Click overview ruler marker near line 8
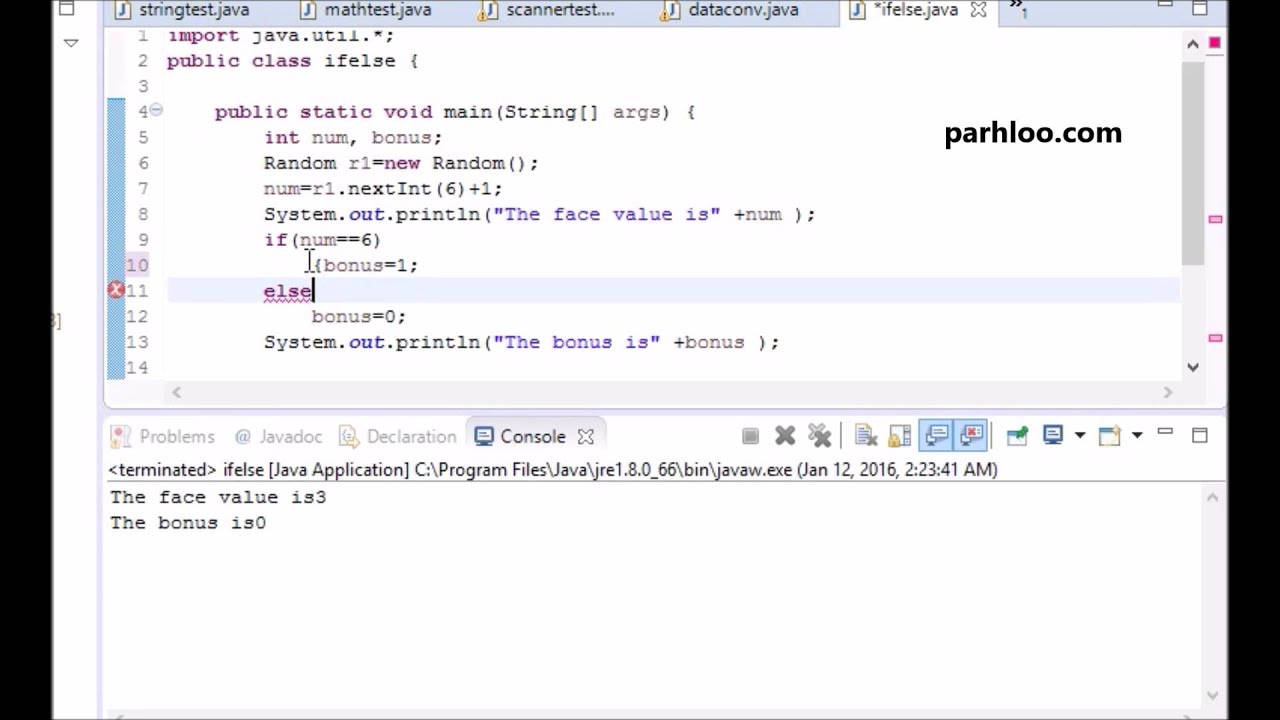This screenshot has width=1280, height=720. pos(1215,218)
